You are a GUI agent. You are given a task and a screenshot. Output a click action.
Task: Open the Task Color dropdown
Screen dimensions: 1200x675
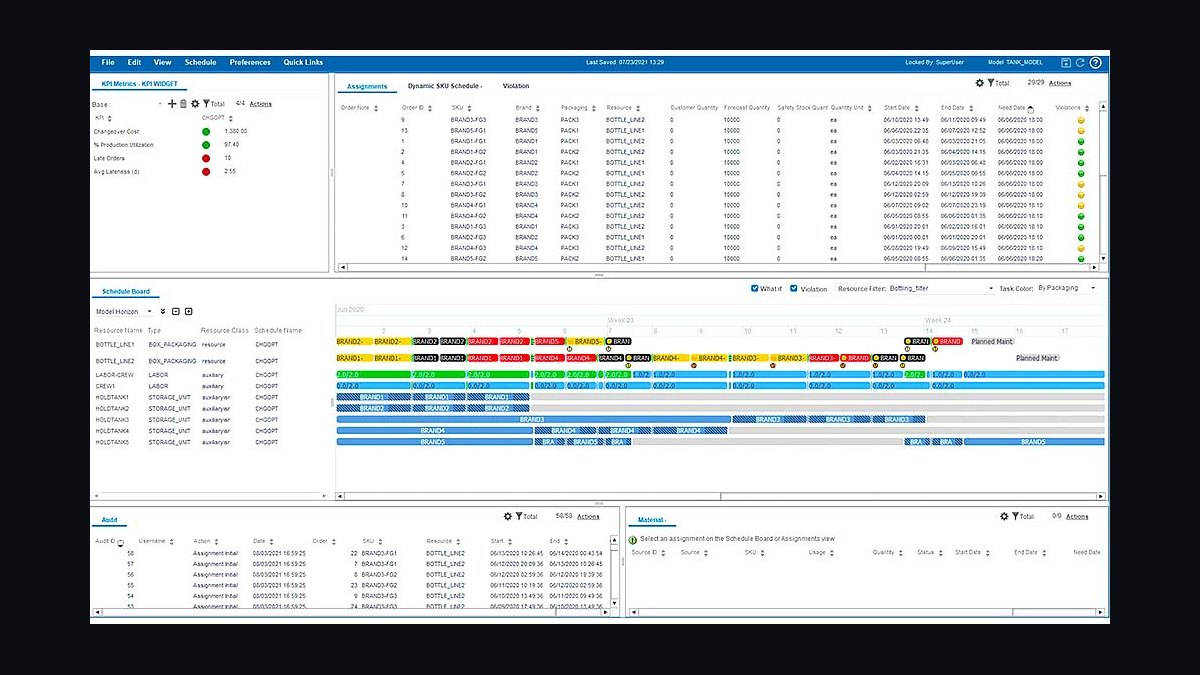pyautogui.click(x=1067, y=288)
